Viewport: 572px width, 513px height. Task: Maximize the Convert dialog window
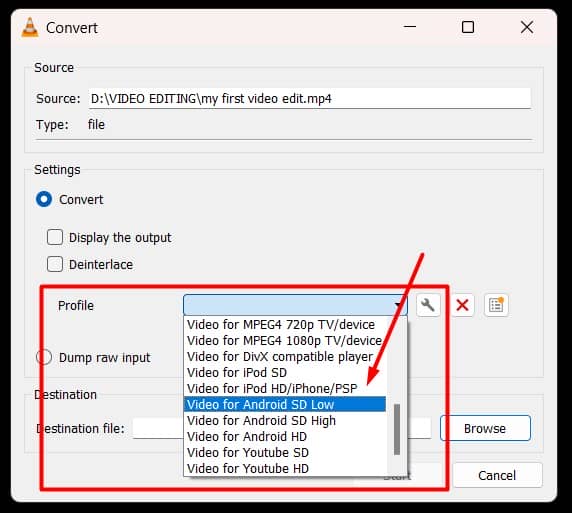click(468, 27)
